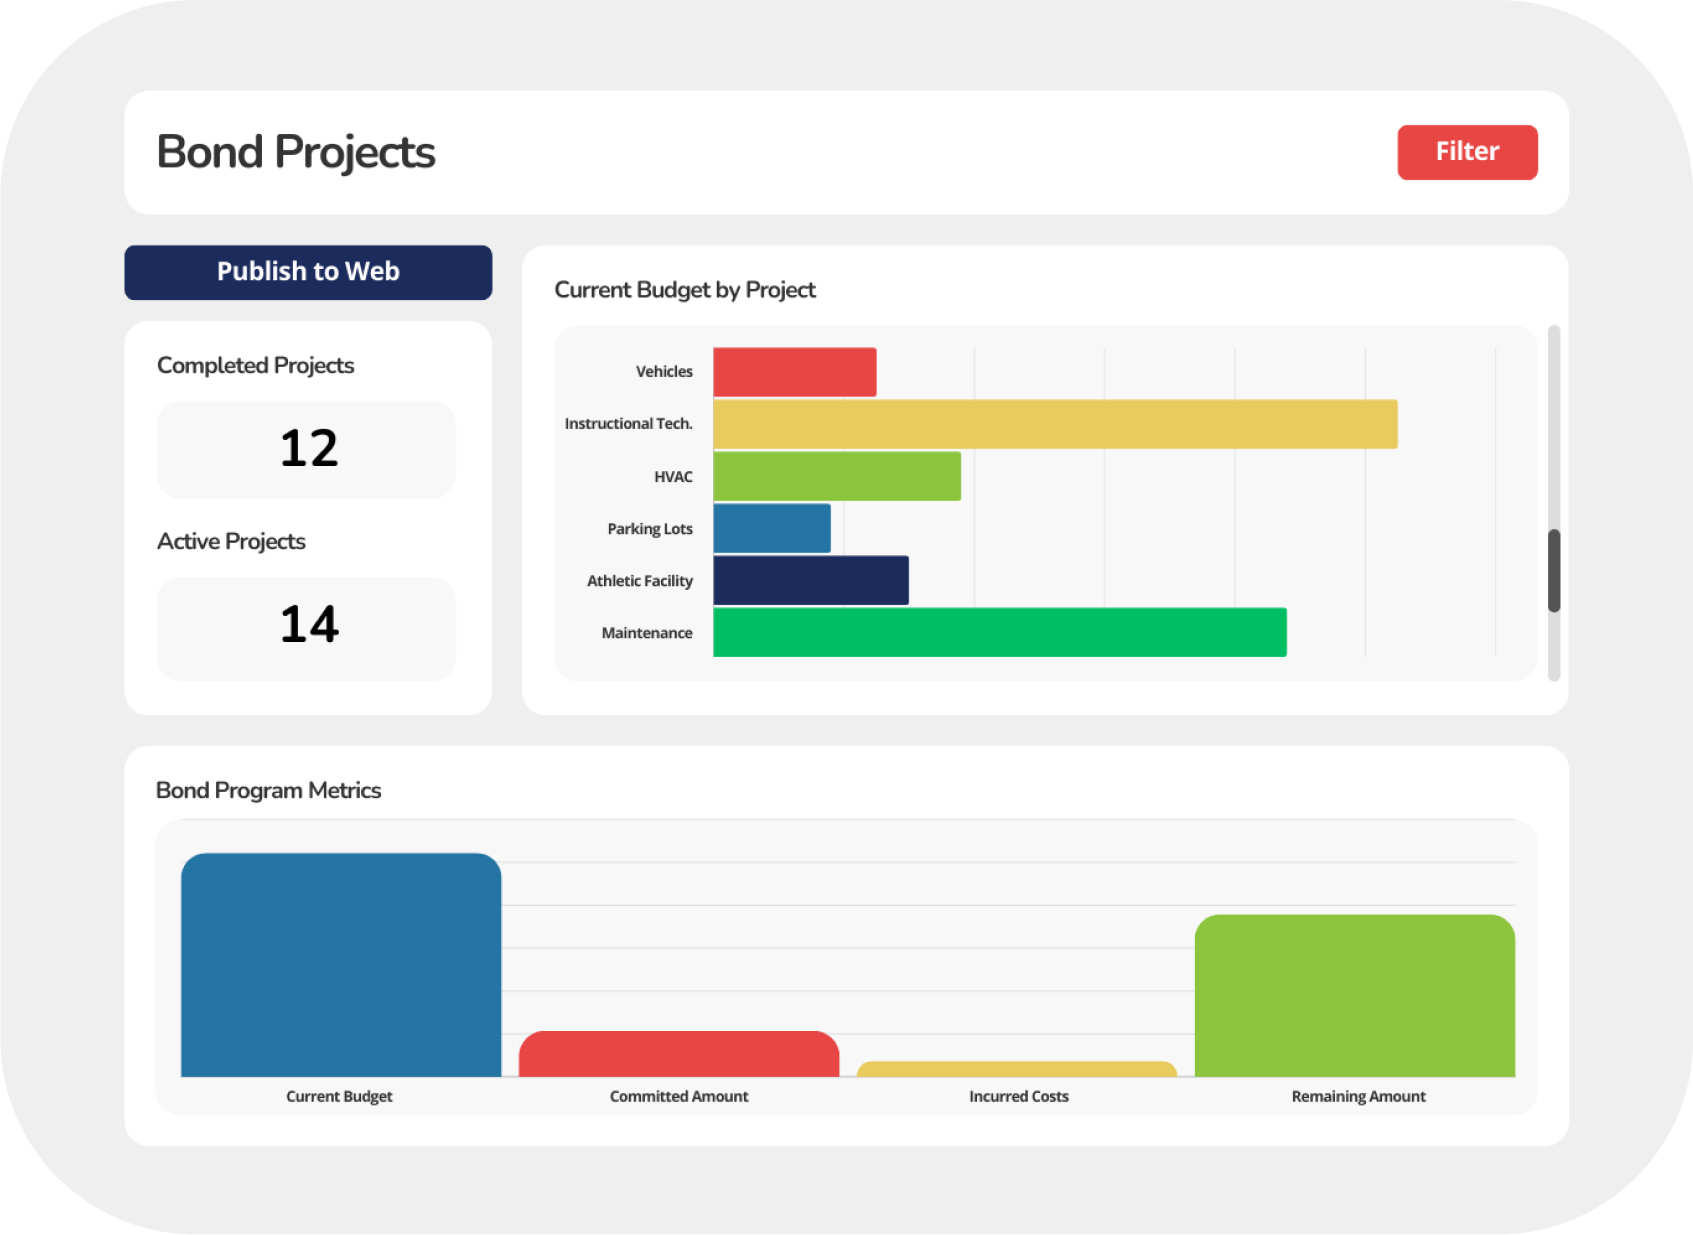This screenshot has height=1235, width=1693.
Task: Click the green Maintenance budget bar
Action: coord(999,632)
